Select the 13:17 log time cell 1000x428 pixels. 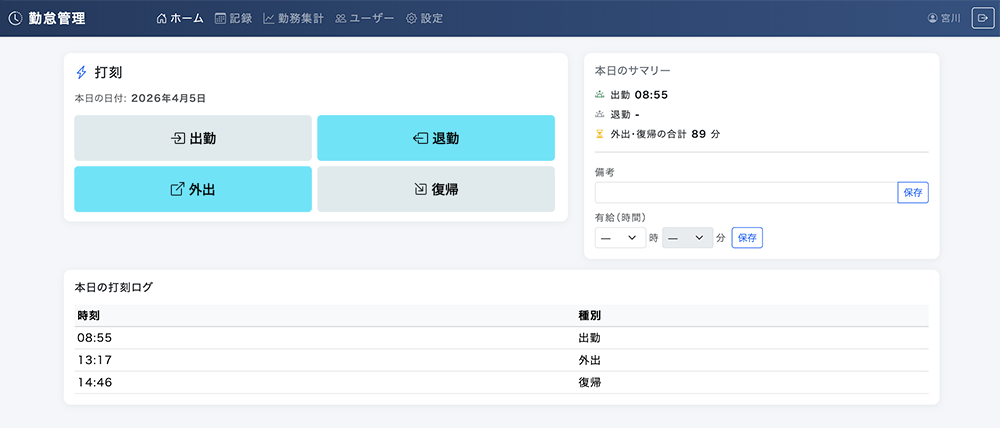click(x=94, y=360)
